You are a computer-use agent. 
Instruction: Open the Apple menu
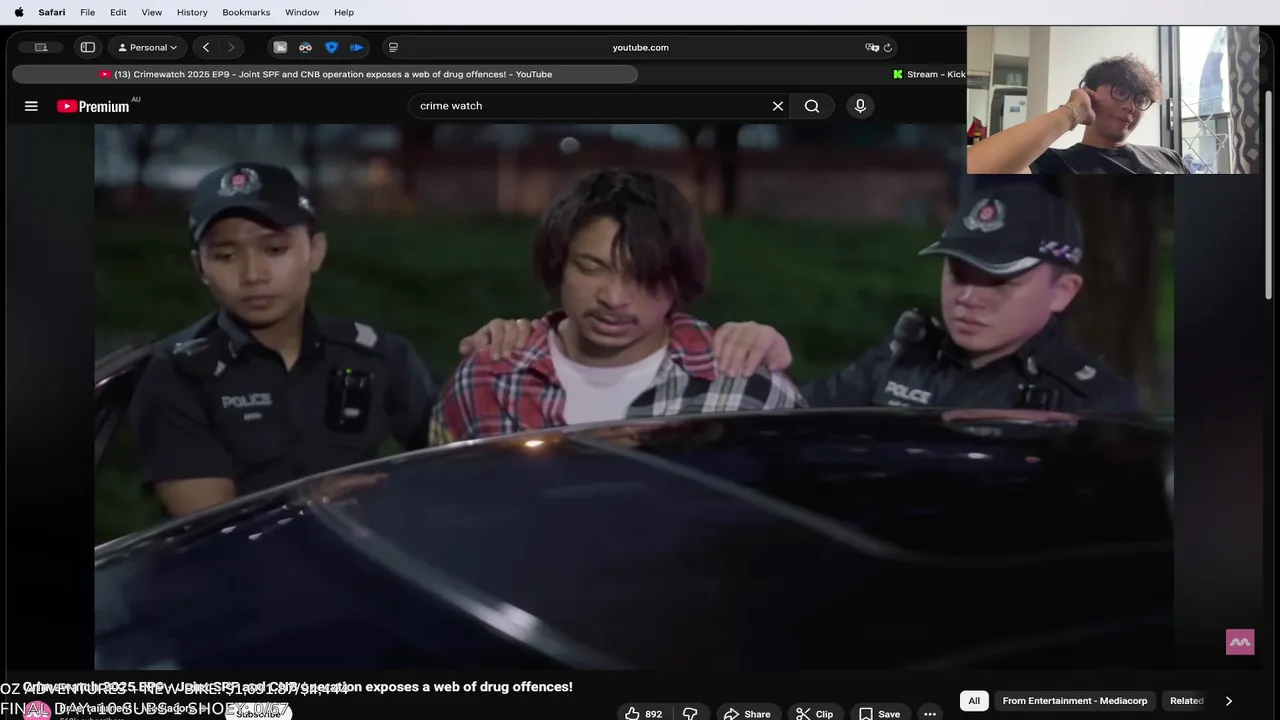(18, 12)
